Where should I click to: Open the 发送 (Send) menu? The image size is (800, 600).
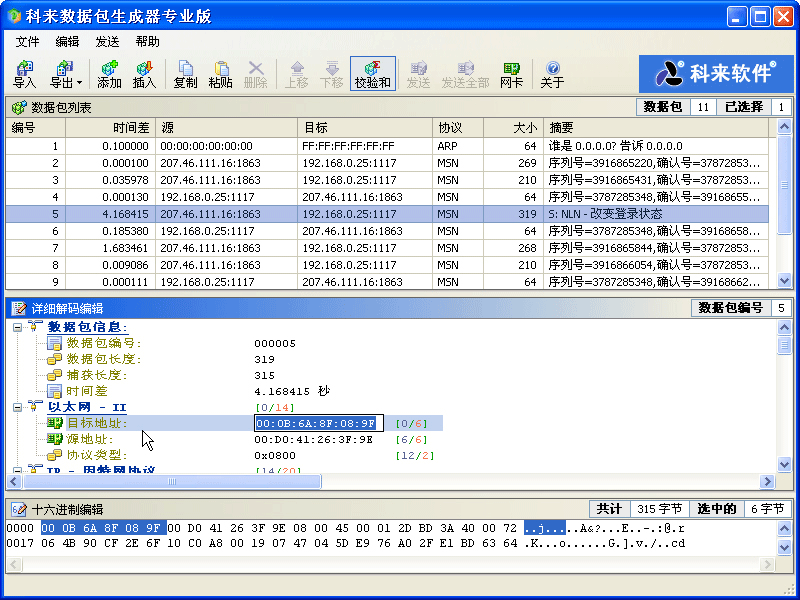point(107,41)
